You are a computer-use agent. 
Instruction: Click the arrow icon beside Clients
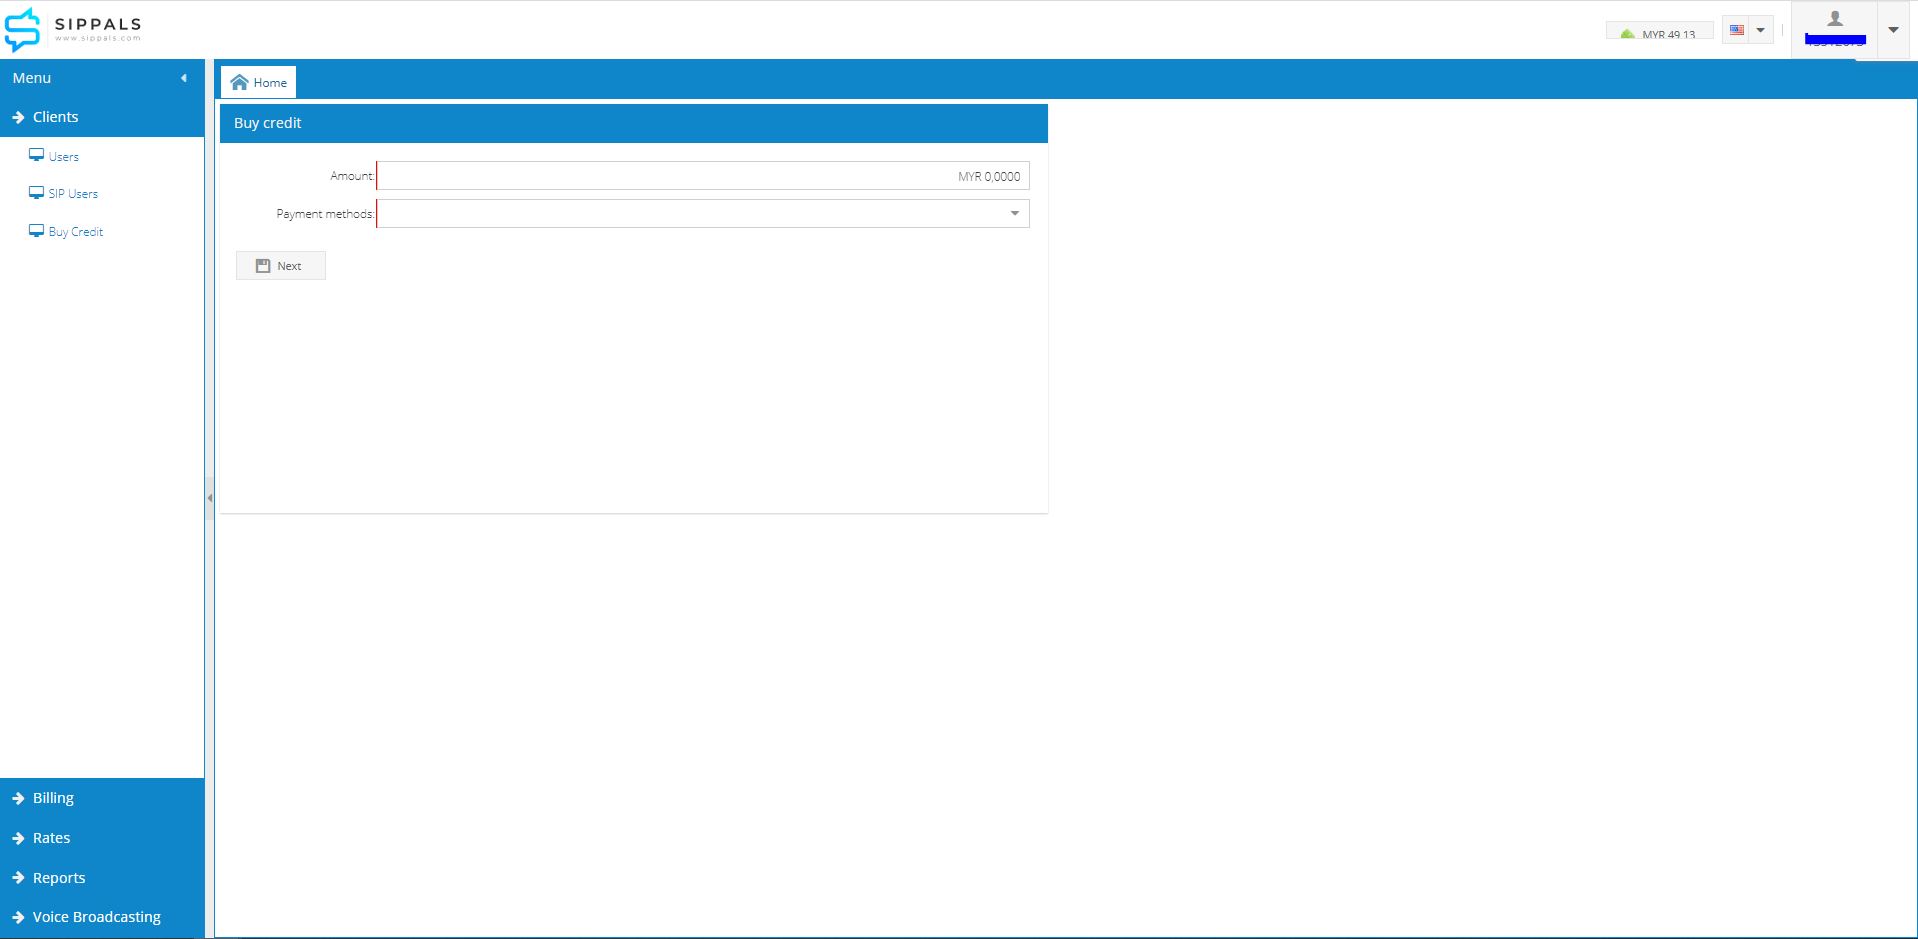(18, 117)
